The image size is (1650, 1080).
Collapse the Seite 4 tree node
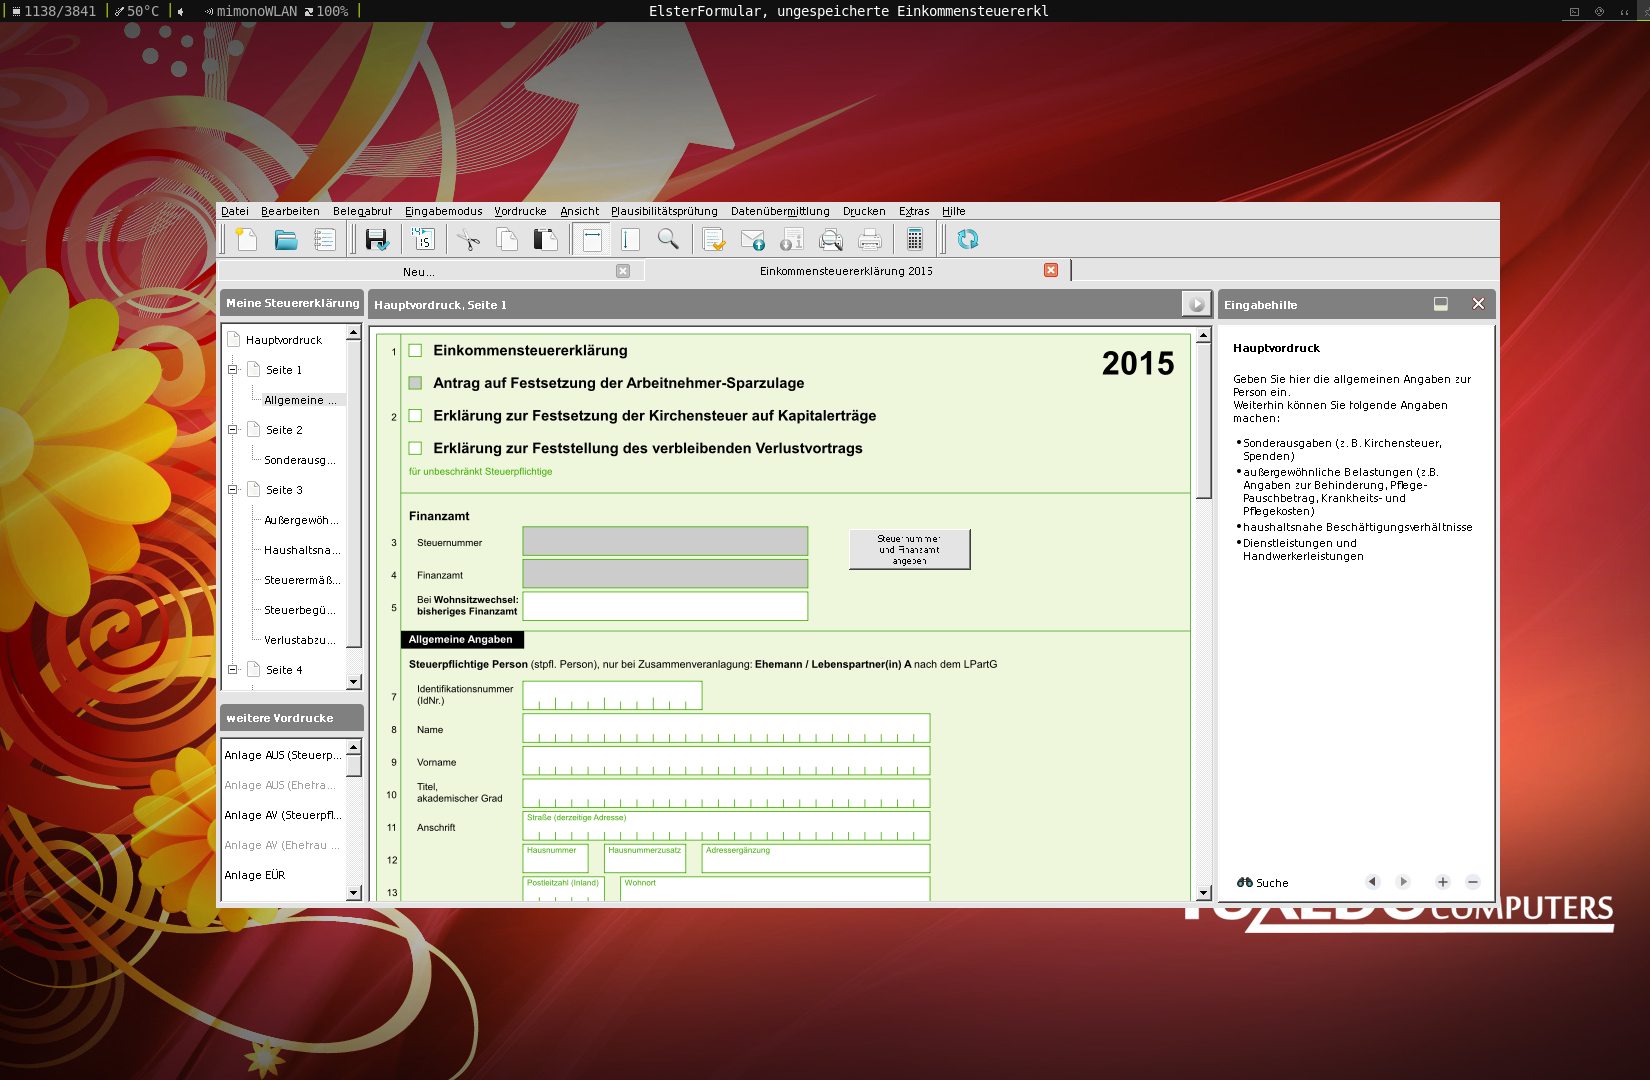point(233,670)
